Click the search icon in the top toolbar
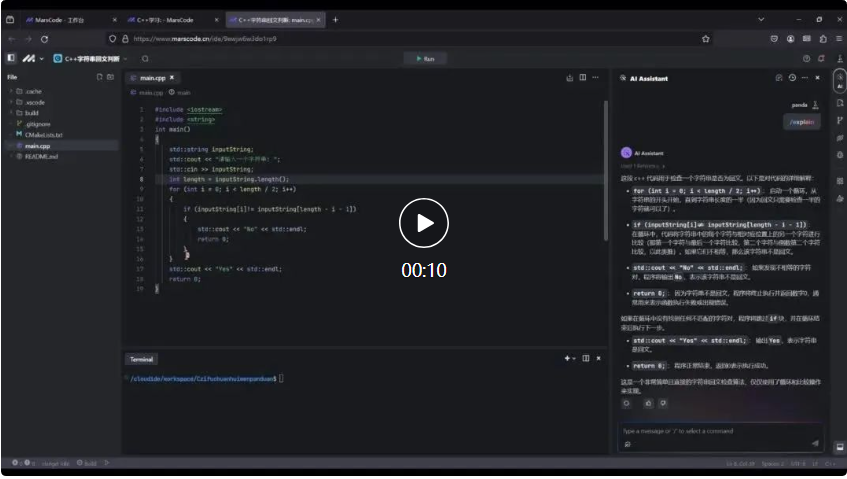Viewport: 847px width, 479px height. pos(145,59)
